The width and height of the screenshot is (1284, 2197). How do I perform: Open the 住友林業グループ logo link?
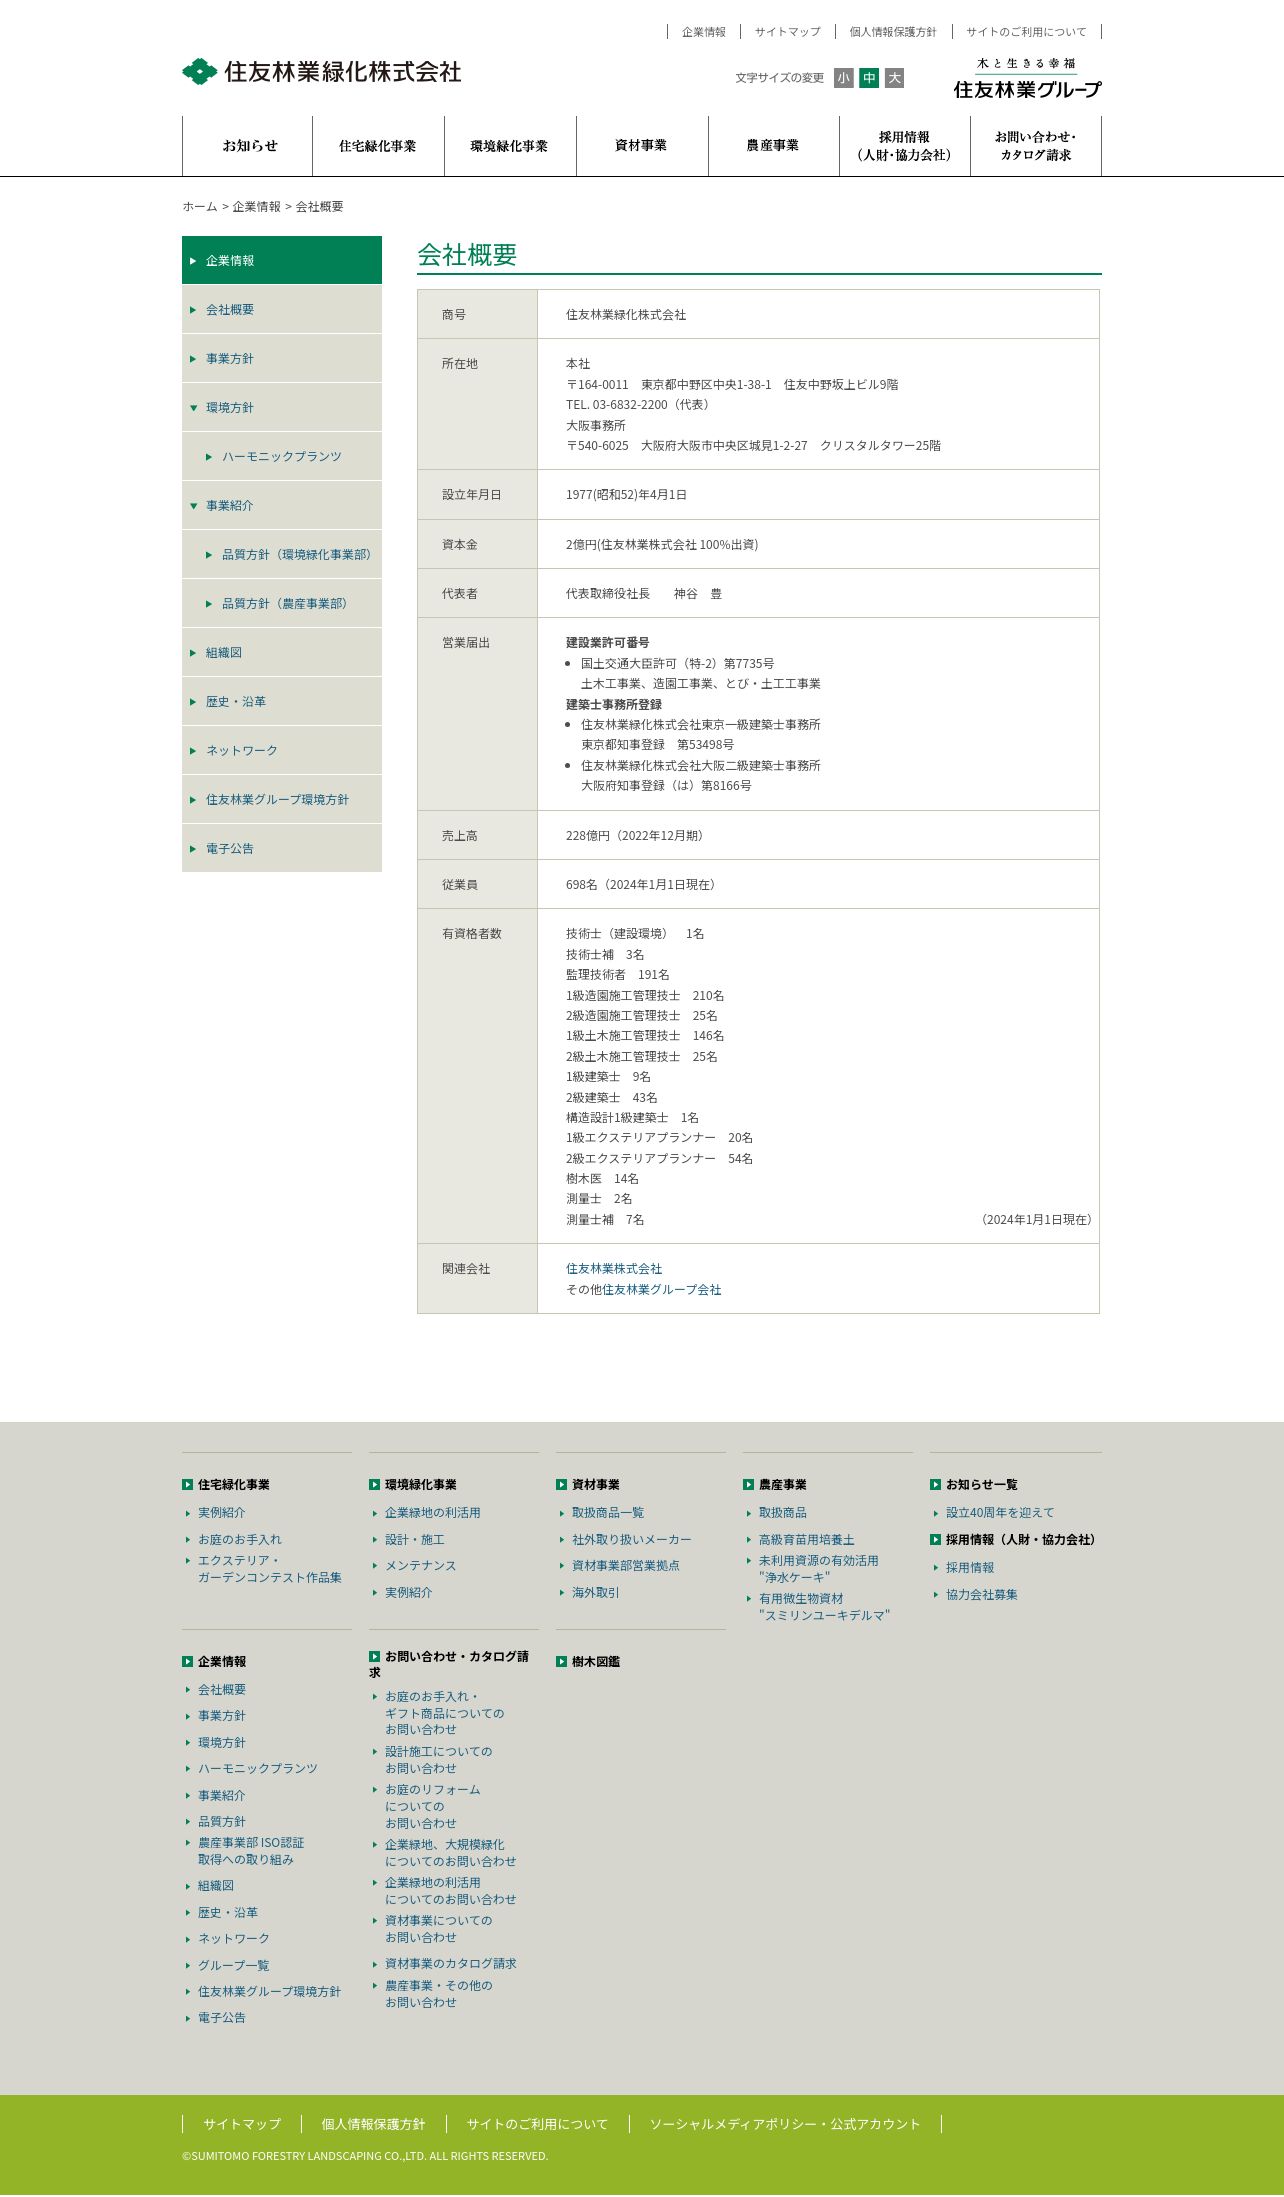[1027, 78]
